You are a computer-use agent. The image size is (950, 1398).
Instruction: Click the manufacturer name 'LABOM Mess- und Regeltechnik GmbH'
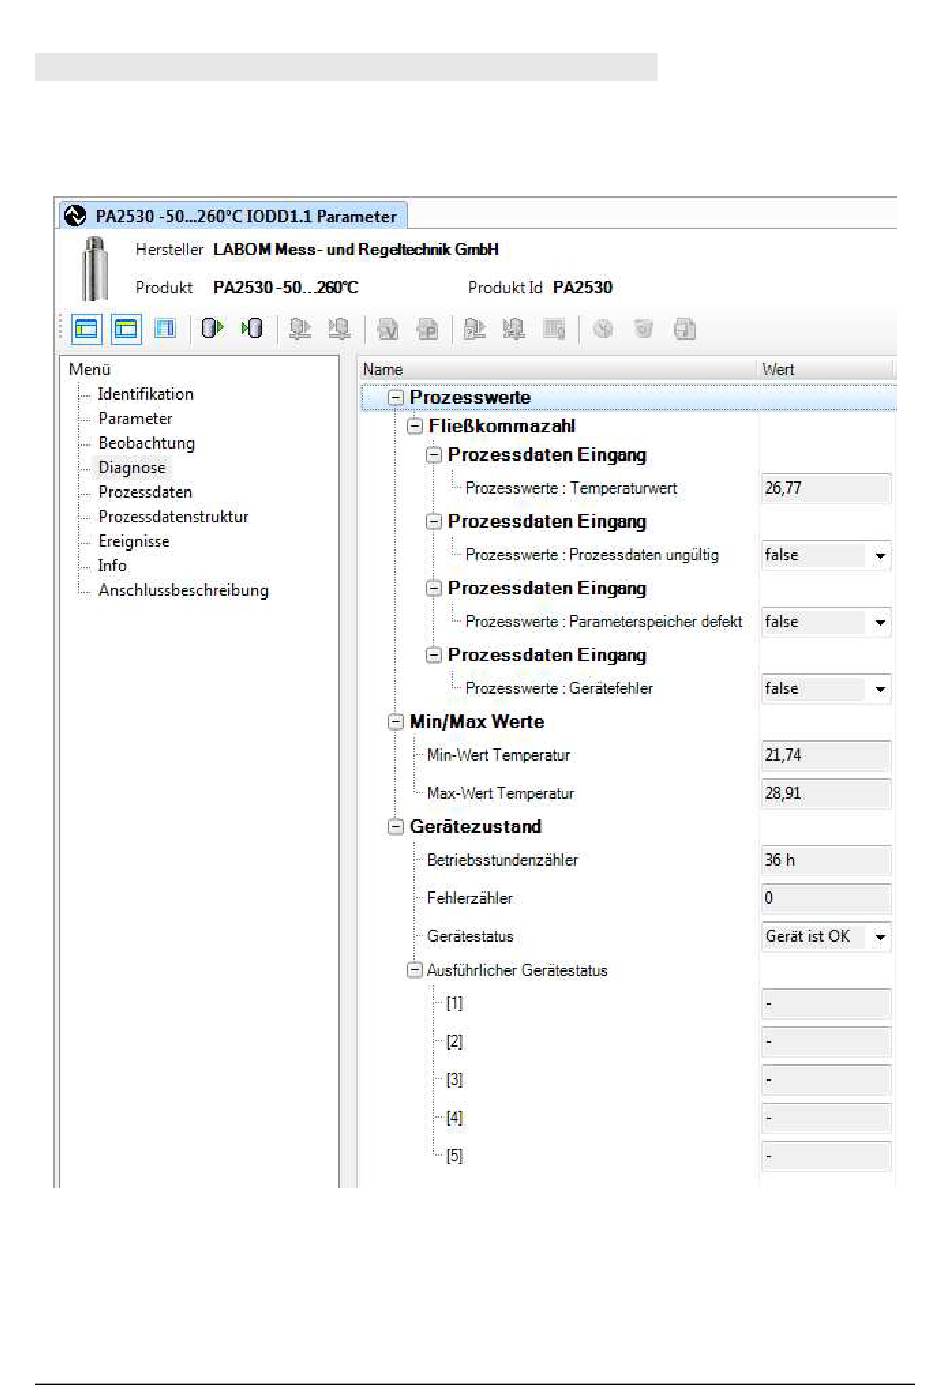(356, 250)
